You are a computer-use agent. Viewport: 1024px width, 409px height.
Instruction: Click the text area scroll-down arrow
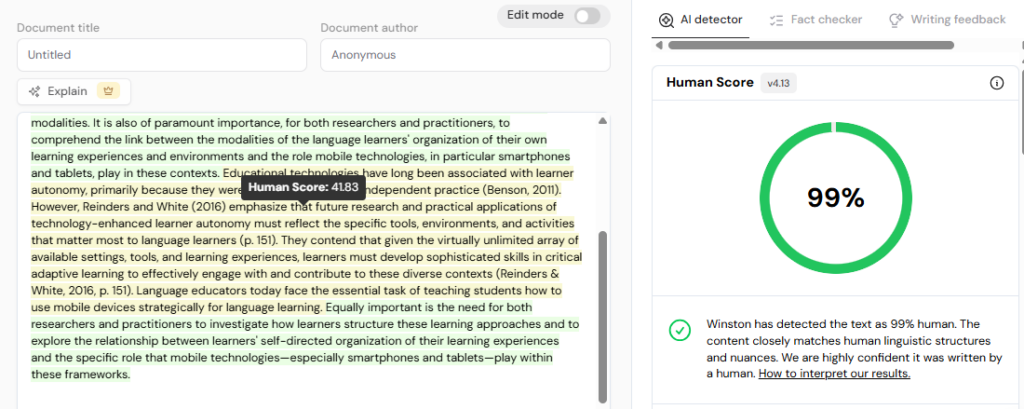click(x=602, y=398)
